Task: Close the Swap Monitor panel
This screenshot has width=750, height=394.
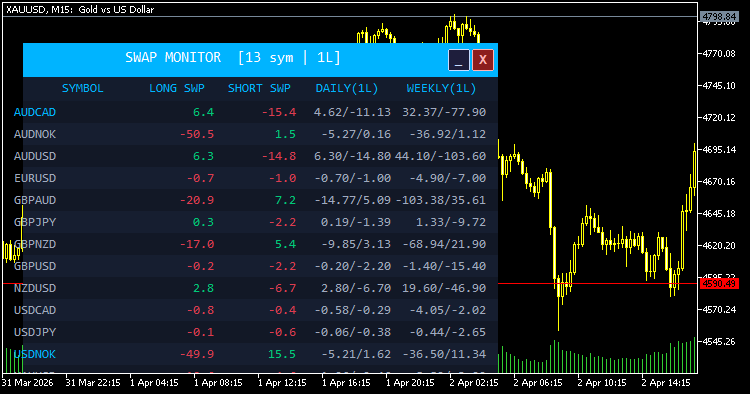Action: coord(483,60)
